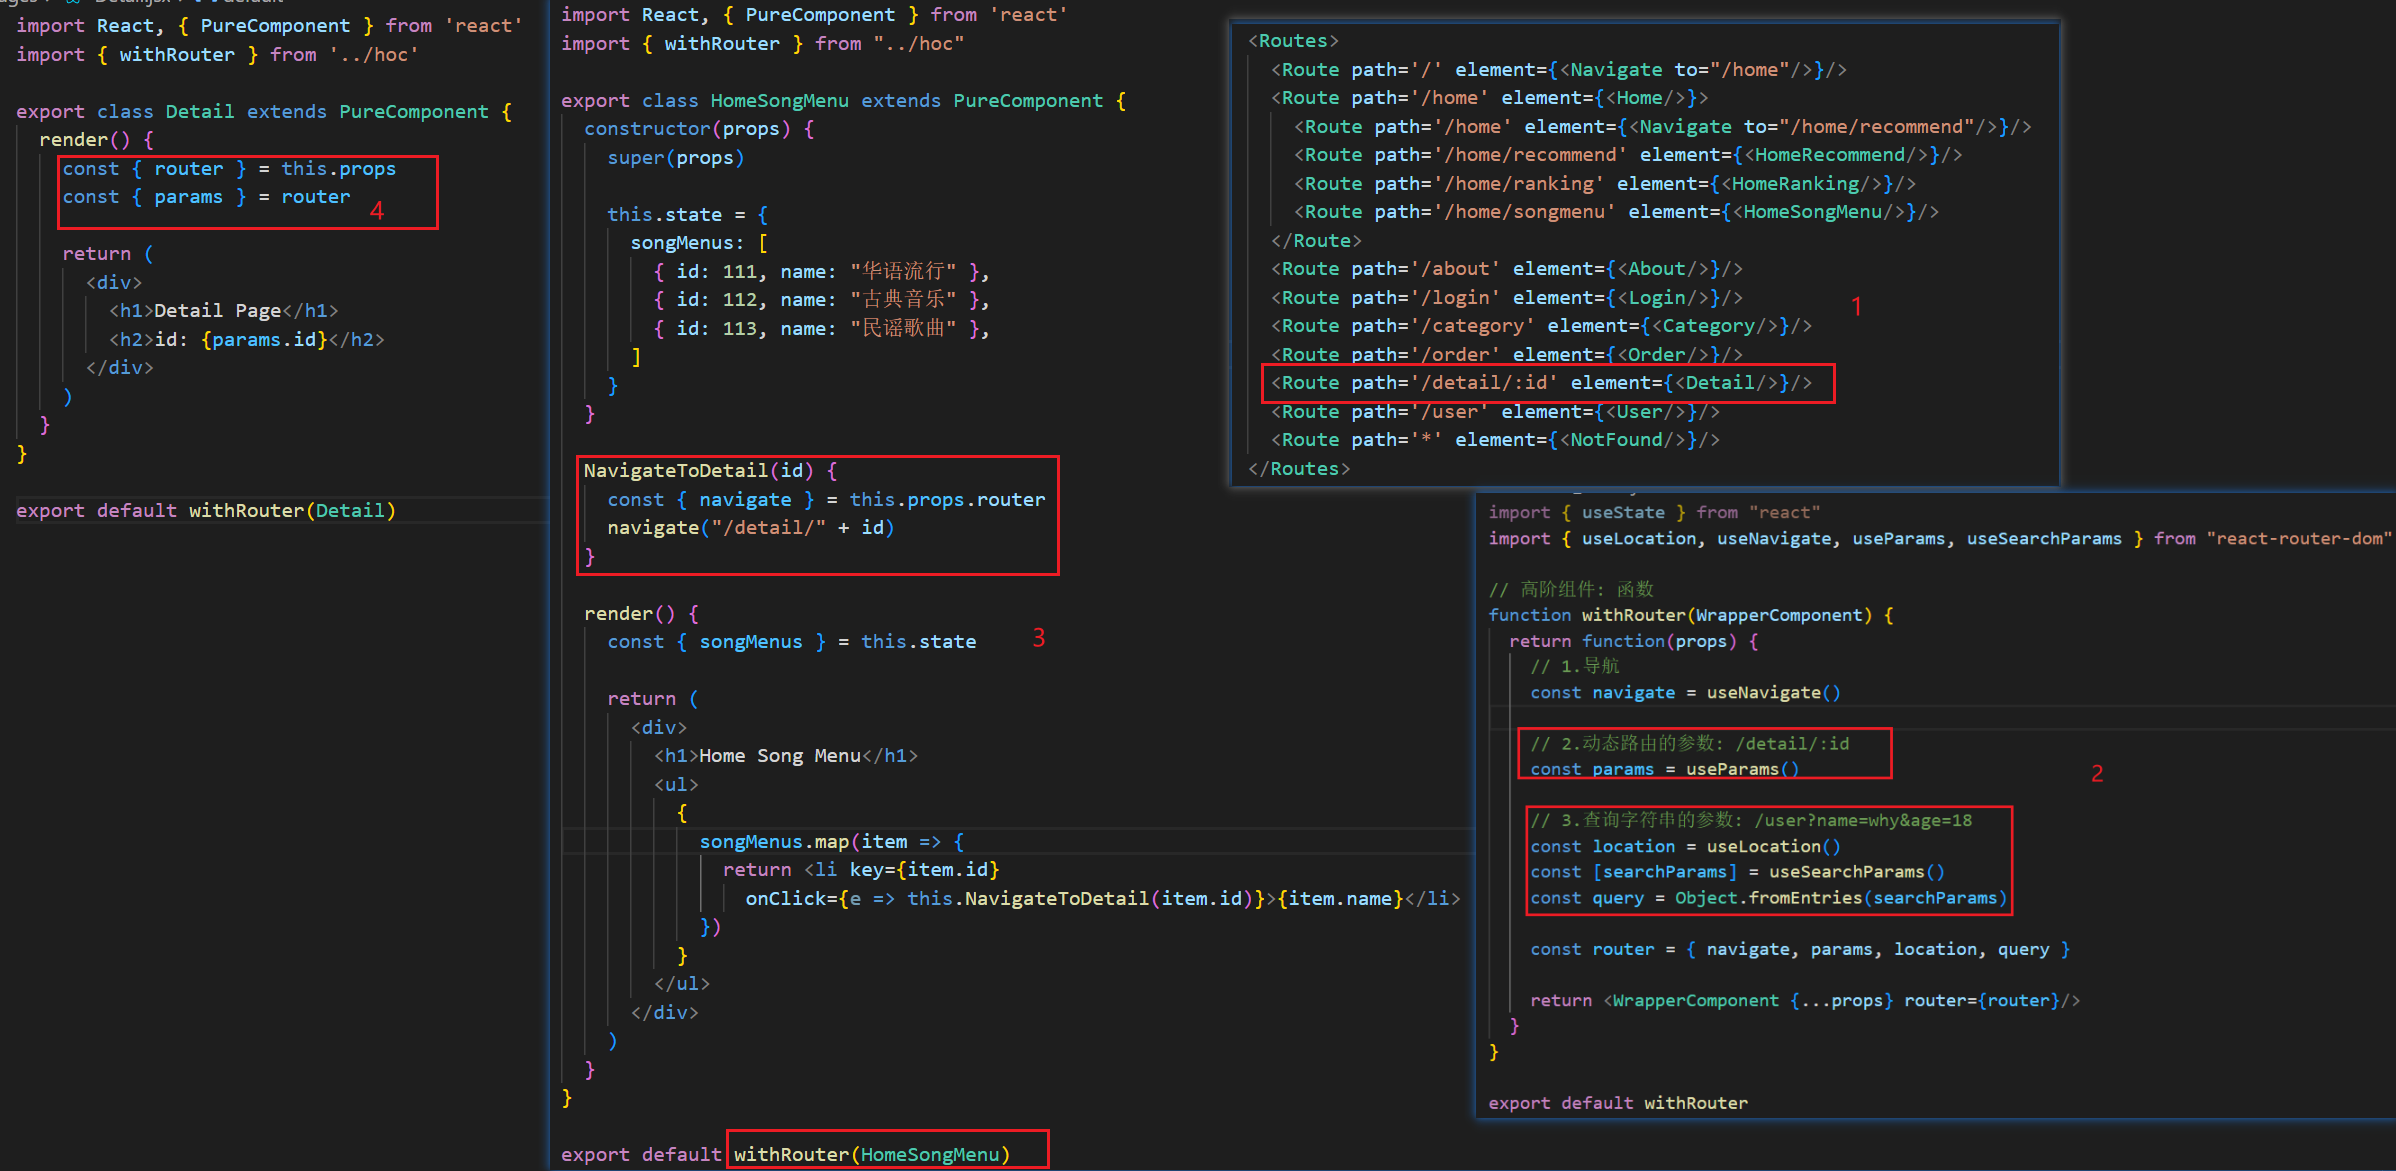Click the 'songMenus: [' line
The image size is (2396, 1171).
699,243
